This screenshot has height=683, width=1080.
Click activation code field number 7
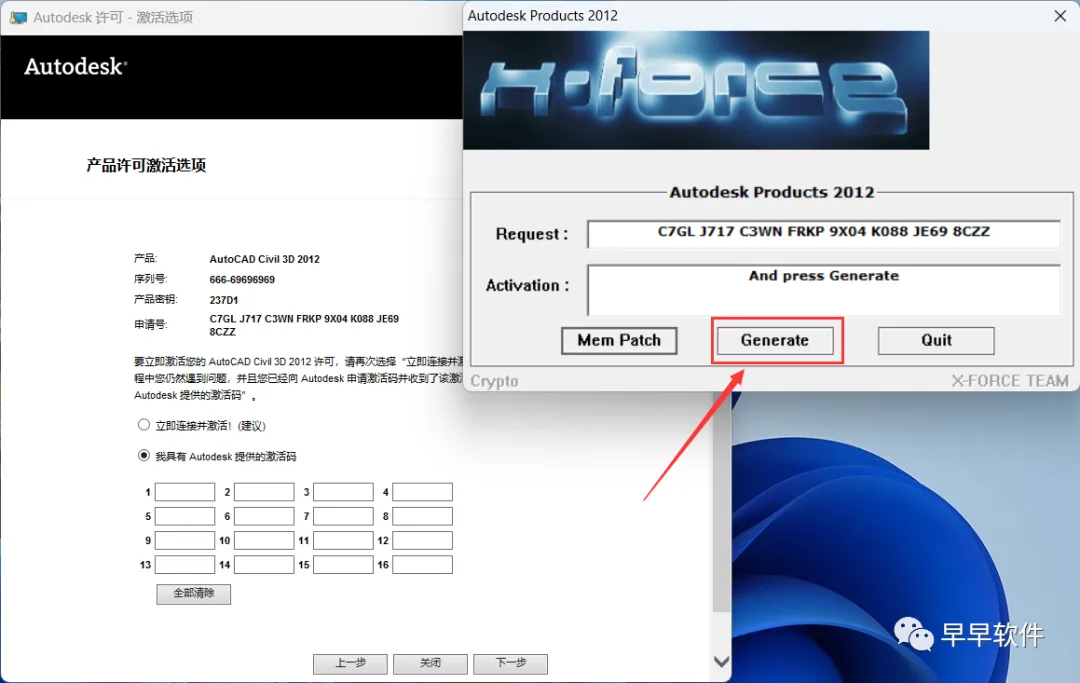343,516
